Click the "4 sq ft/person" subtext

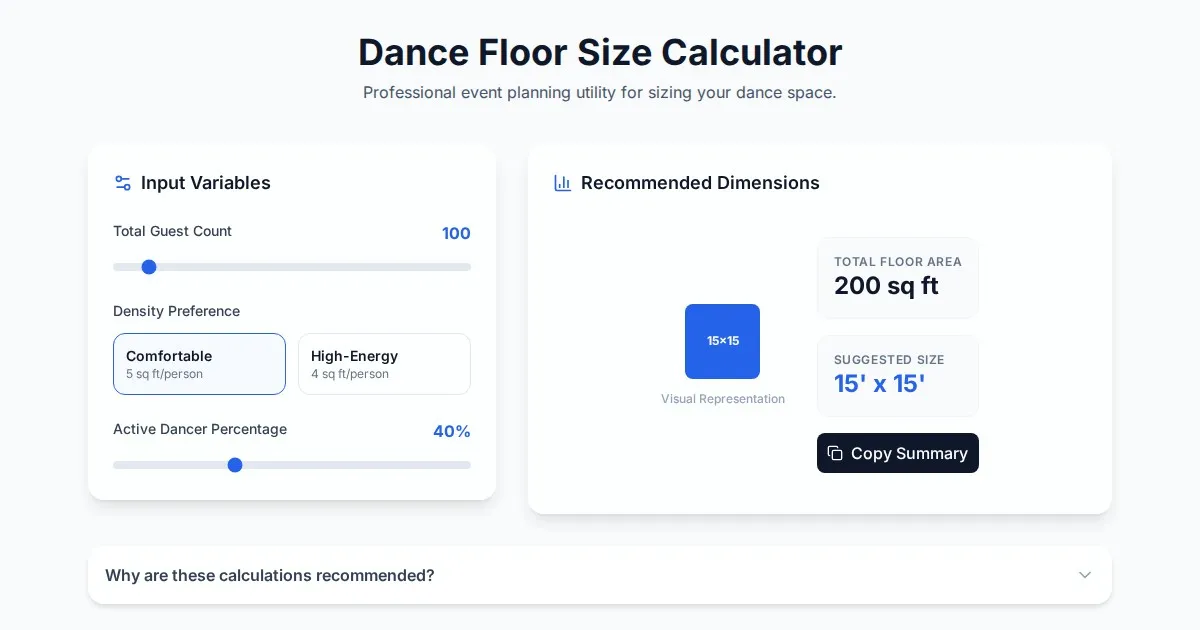click(x=350, y=374)
